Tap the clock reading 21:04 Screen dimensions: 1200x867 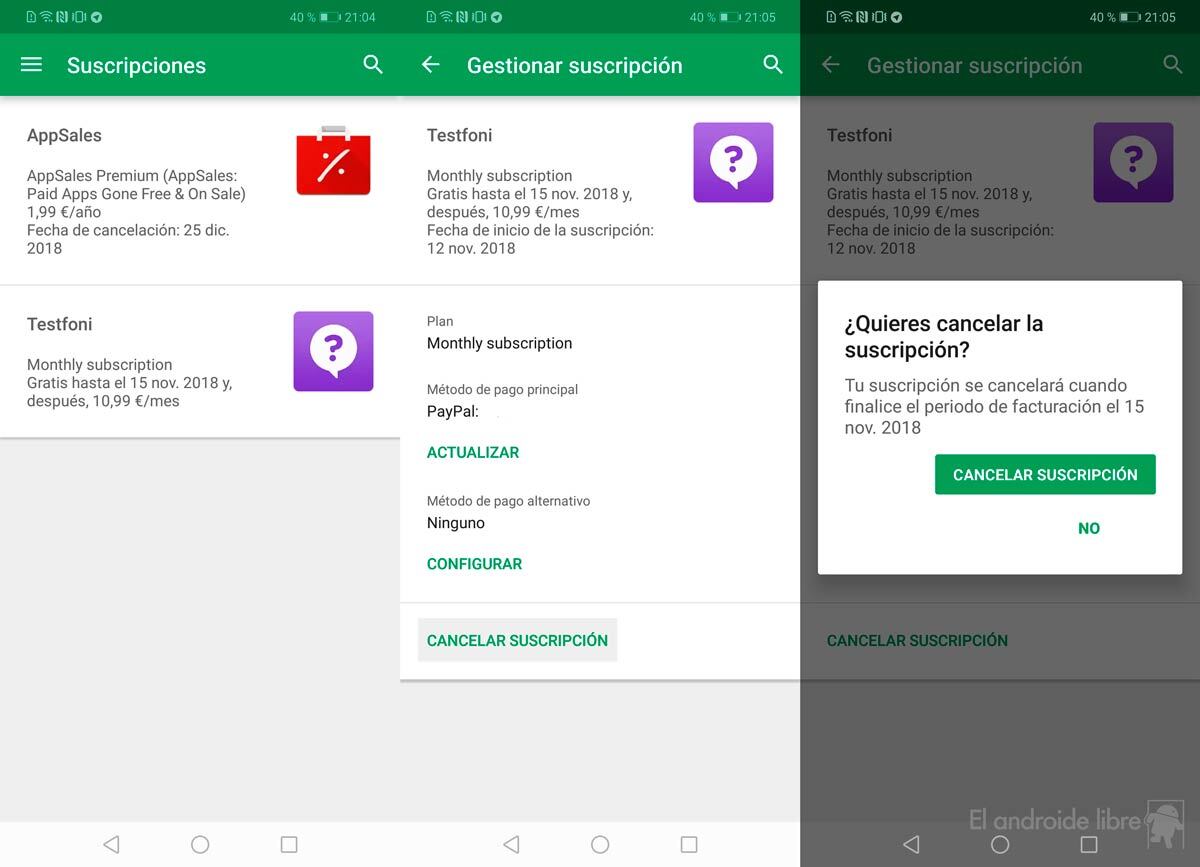pyautogui.click(x=360, y=17)
